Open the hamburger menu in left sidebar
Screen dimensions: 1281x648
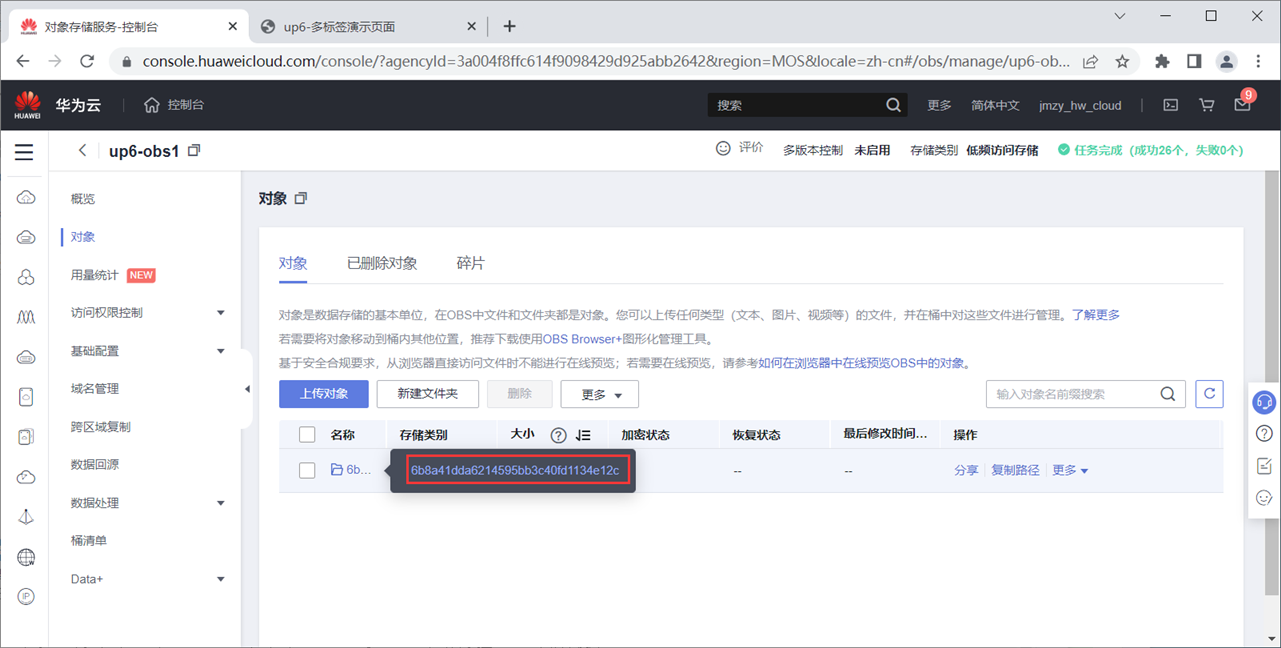(24, 152)
